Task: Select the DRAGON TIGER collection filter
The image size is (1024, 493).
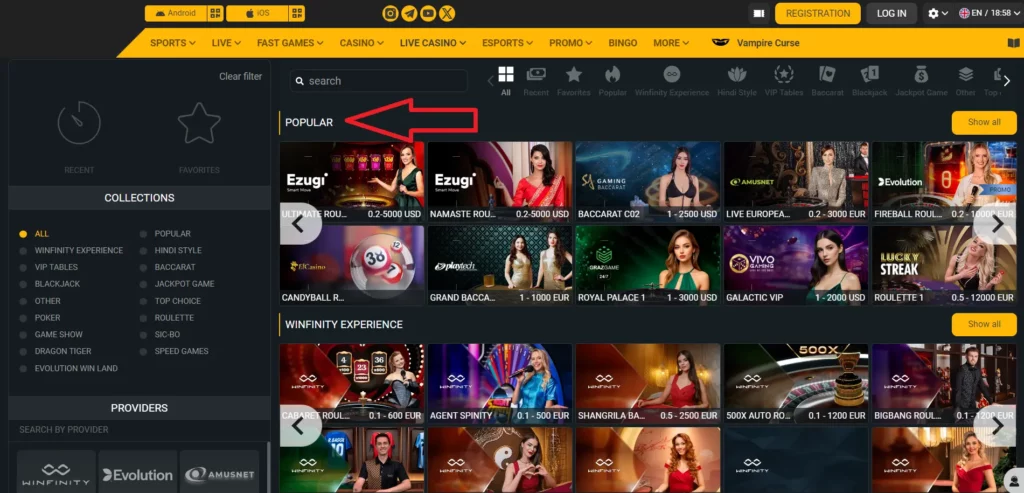Action: pyautogui.click(x=56, y=351)
